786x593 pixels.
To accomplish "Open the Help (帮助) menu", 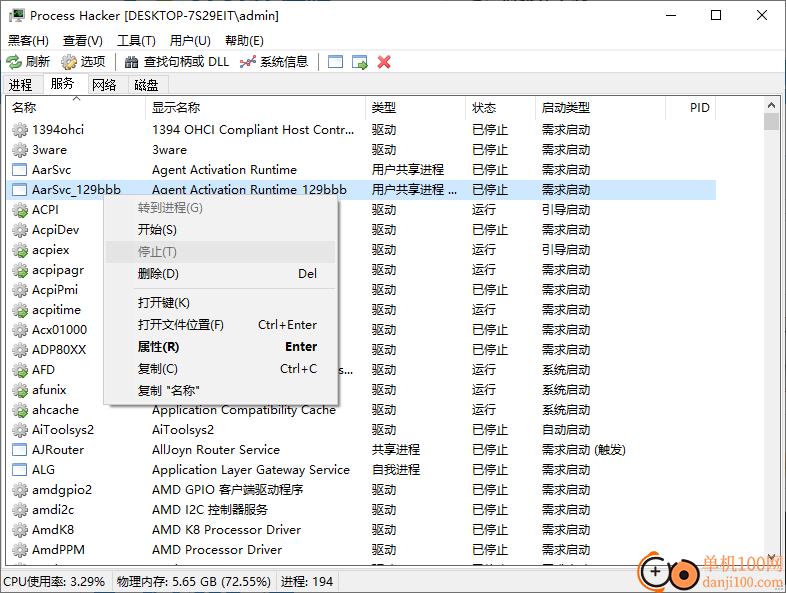I will pos(244,41).
